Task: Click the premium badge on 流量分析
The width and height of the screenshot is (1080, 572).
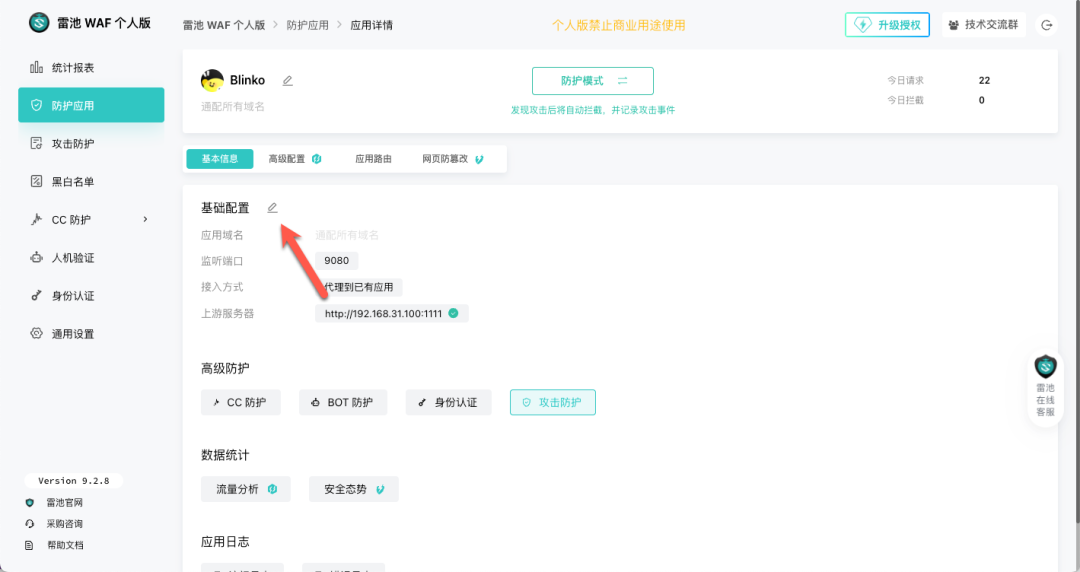Action: 272,489
